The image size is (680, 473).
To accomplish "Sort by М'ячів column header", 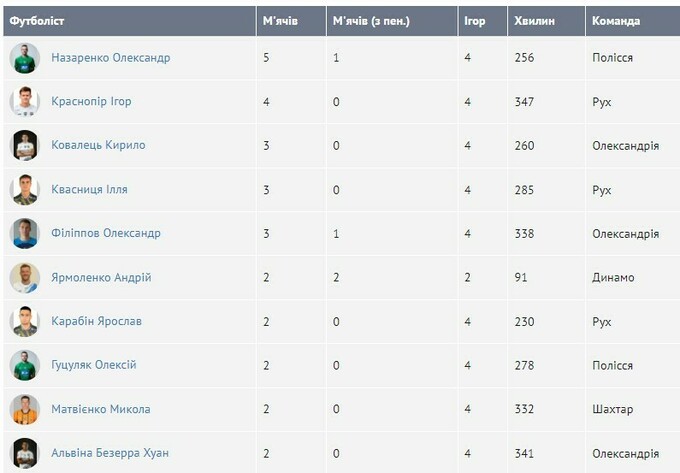I will pos(280,21).
